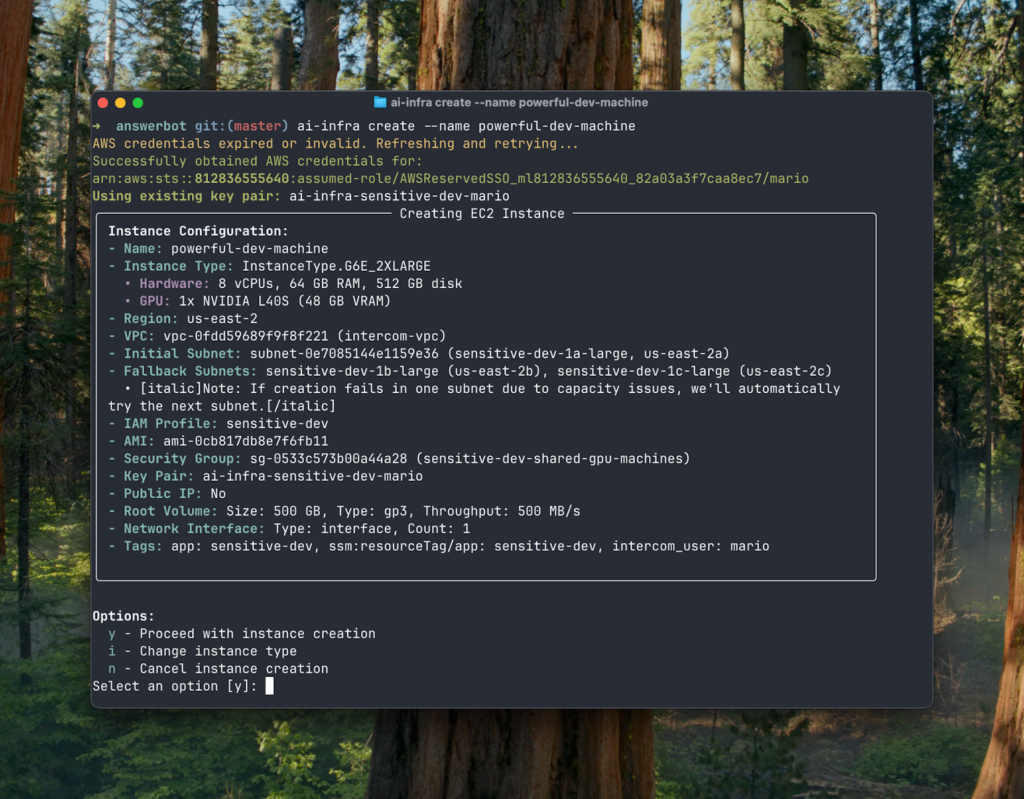Click Root Volume 'Size: 500 GB, Type: gp3'
The height and width of the screenshot is (799, 1024).
[317, 512]
